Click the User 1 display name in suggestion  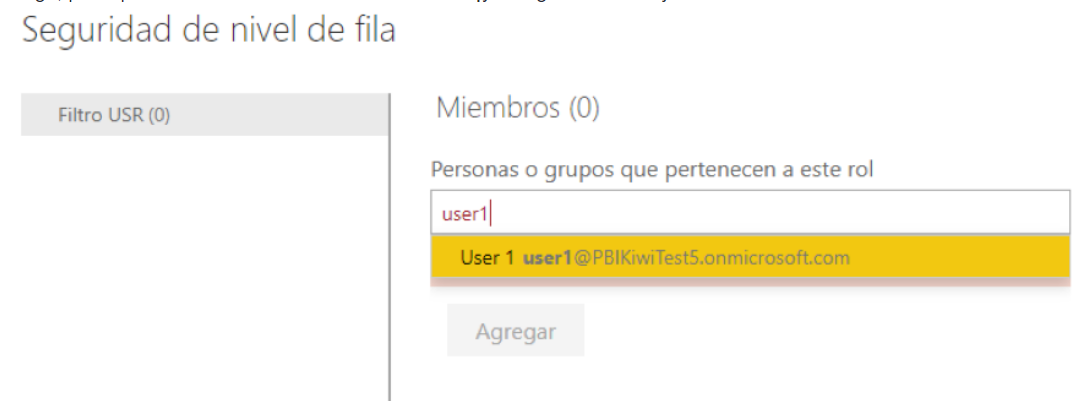488,258
